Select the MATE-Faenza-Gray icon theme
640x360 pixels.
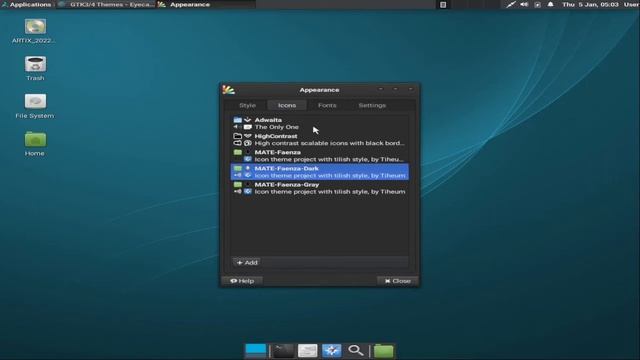coord(320,188)
